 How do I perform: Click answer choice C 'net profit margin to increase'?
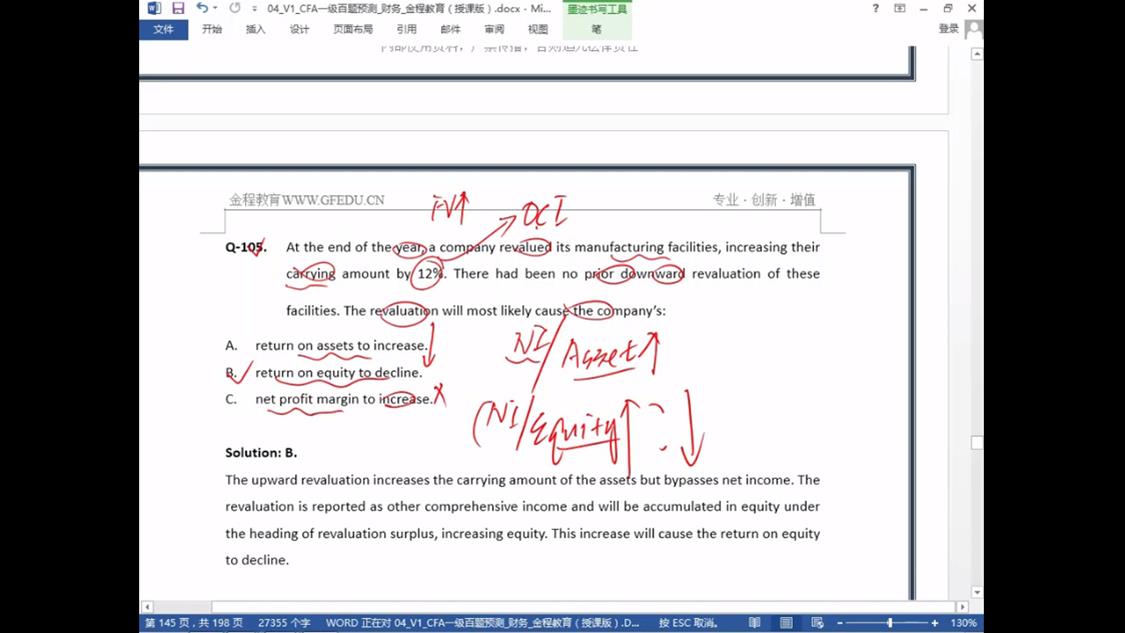tap(344, 399)
